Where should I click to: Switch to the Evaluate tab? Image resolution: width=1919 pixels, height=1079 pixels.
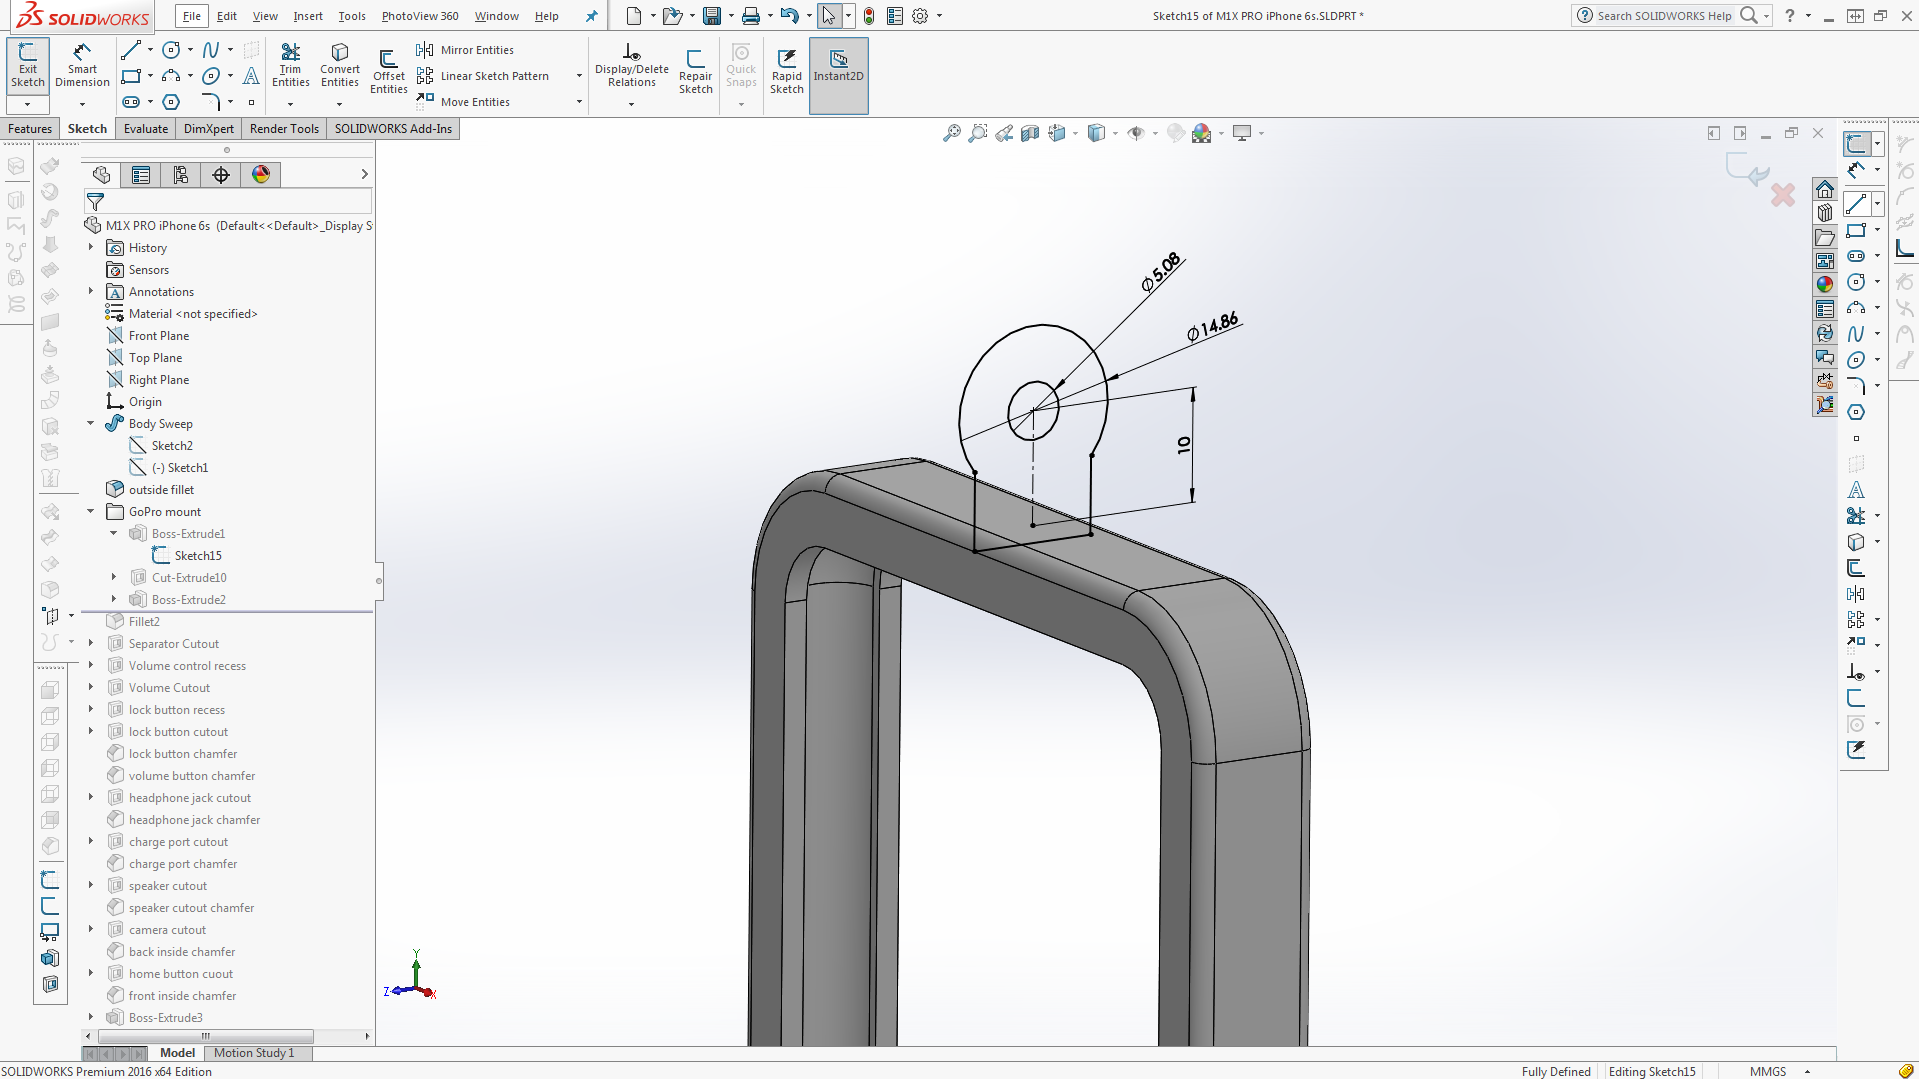[x=146, y=129]
